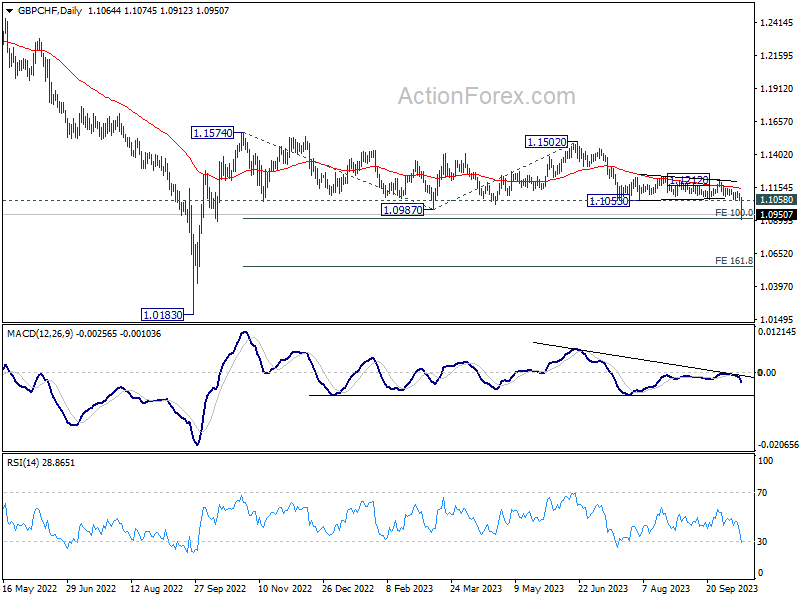The width and height of the screenshot is (800, 600).
Task: Click the 1.10580 price axis marker
Action: coord(776,200)
